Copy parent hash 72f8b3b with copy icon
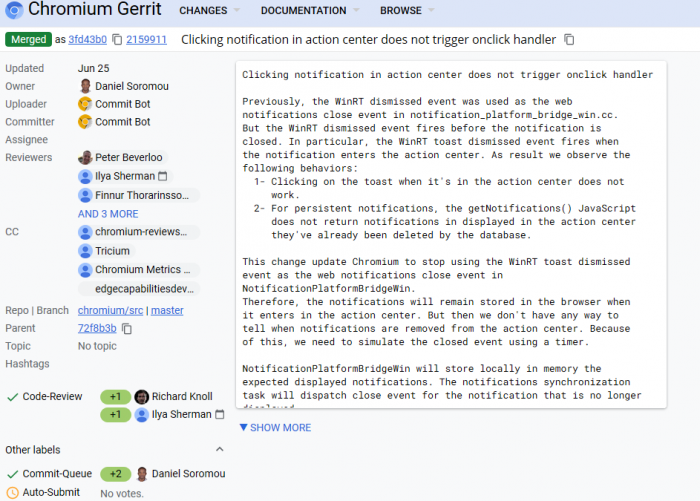Screen dimensions: 700x501 [x=127, y=328]
